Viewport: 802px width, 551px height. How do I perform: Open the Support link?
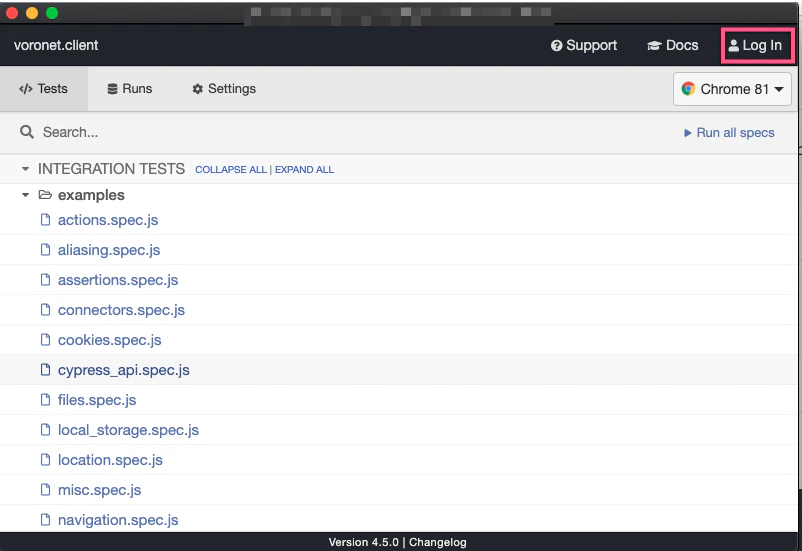(x=584, y=46)
